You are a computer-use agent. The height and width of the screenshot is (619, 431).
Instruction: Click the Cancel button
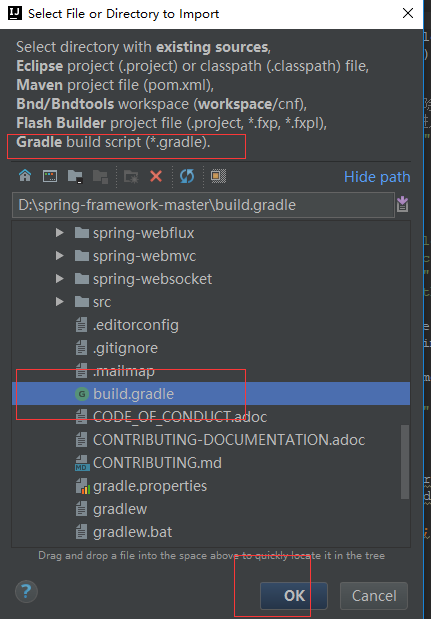click(x=374, y=595)
